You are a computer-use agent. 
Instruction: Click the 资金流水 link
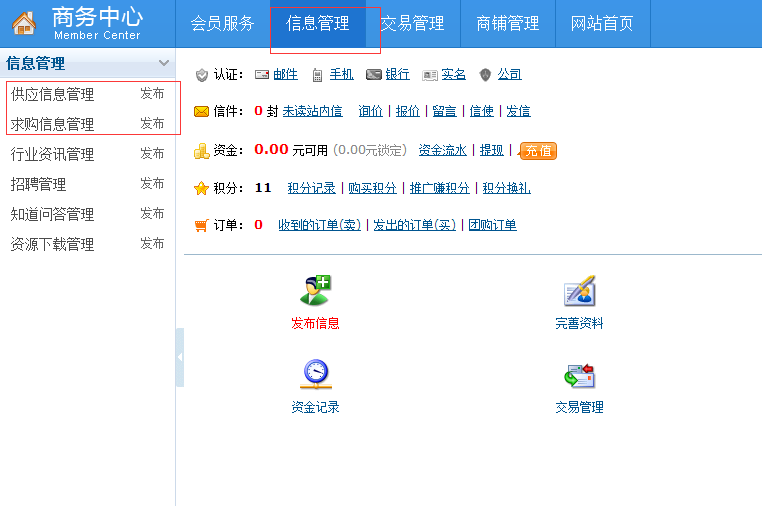click(x=442, y=150)
